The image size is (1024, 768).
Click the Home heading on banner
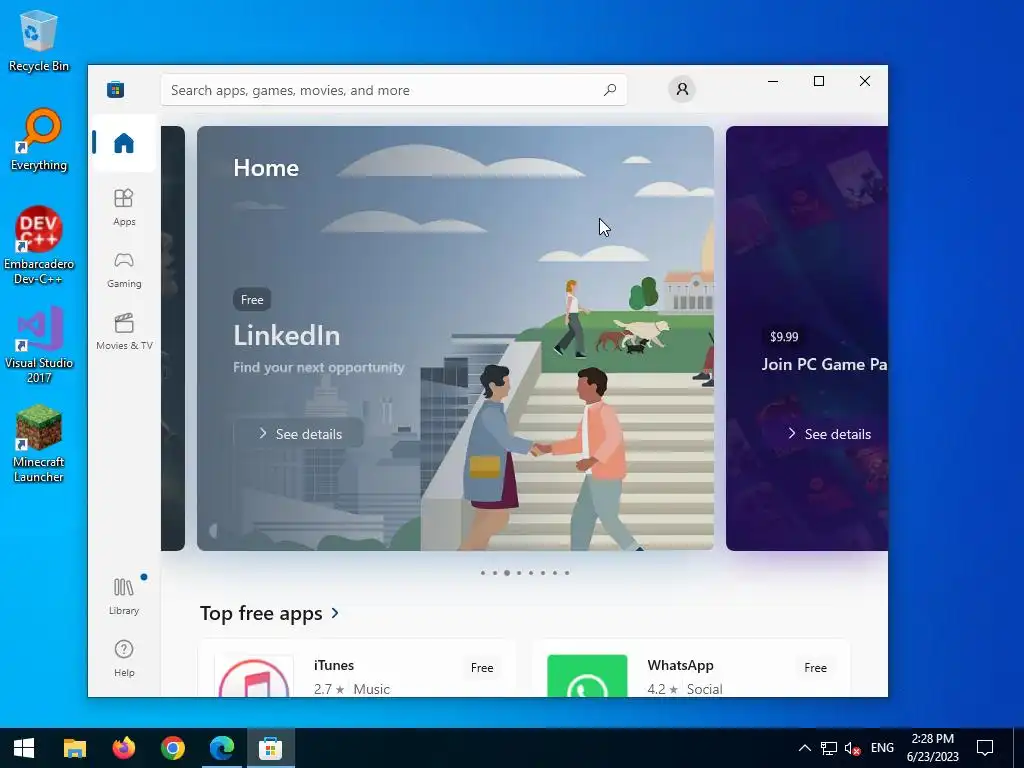266,168
